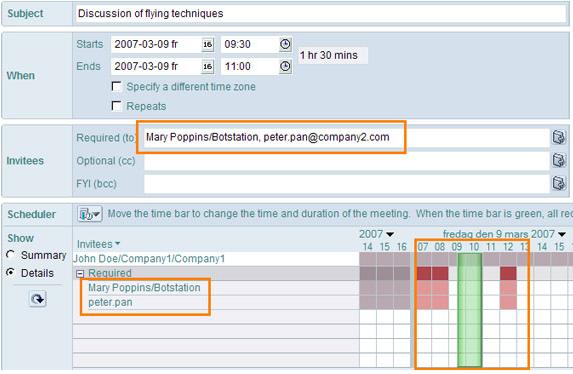Select Mary Poppins/Botstation in scheduler list

[x=144, y=288]
